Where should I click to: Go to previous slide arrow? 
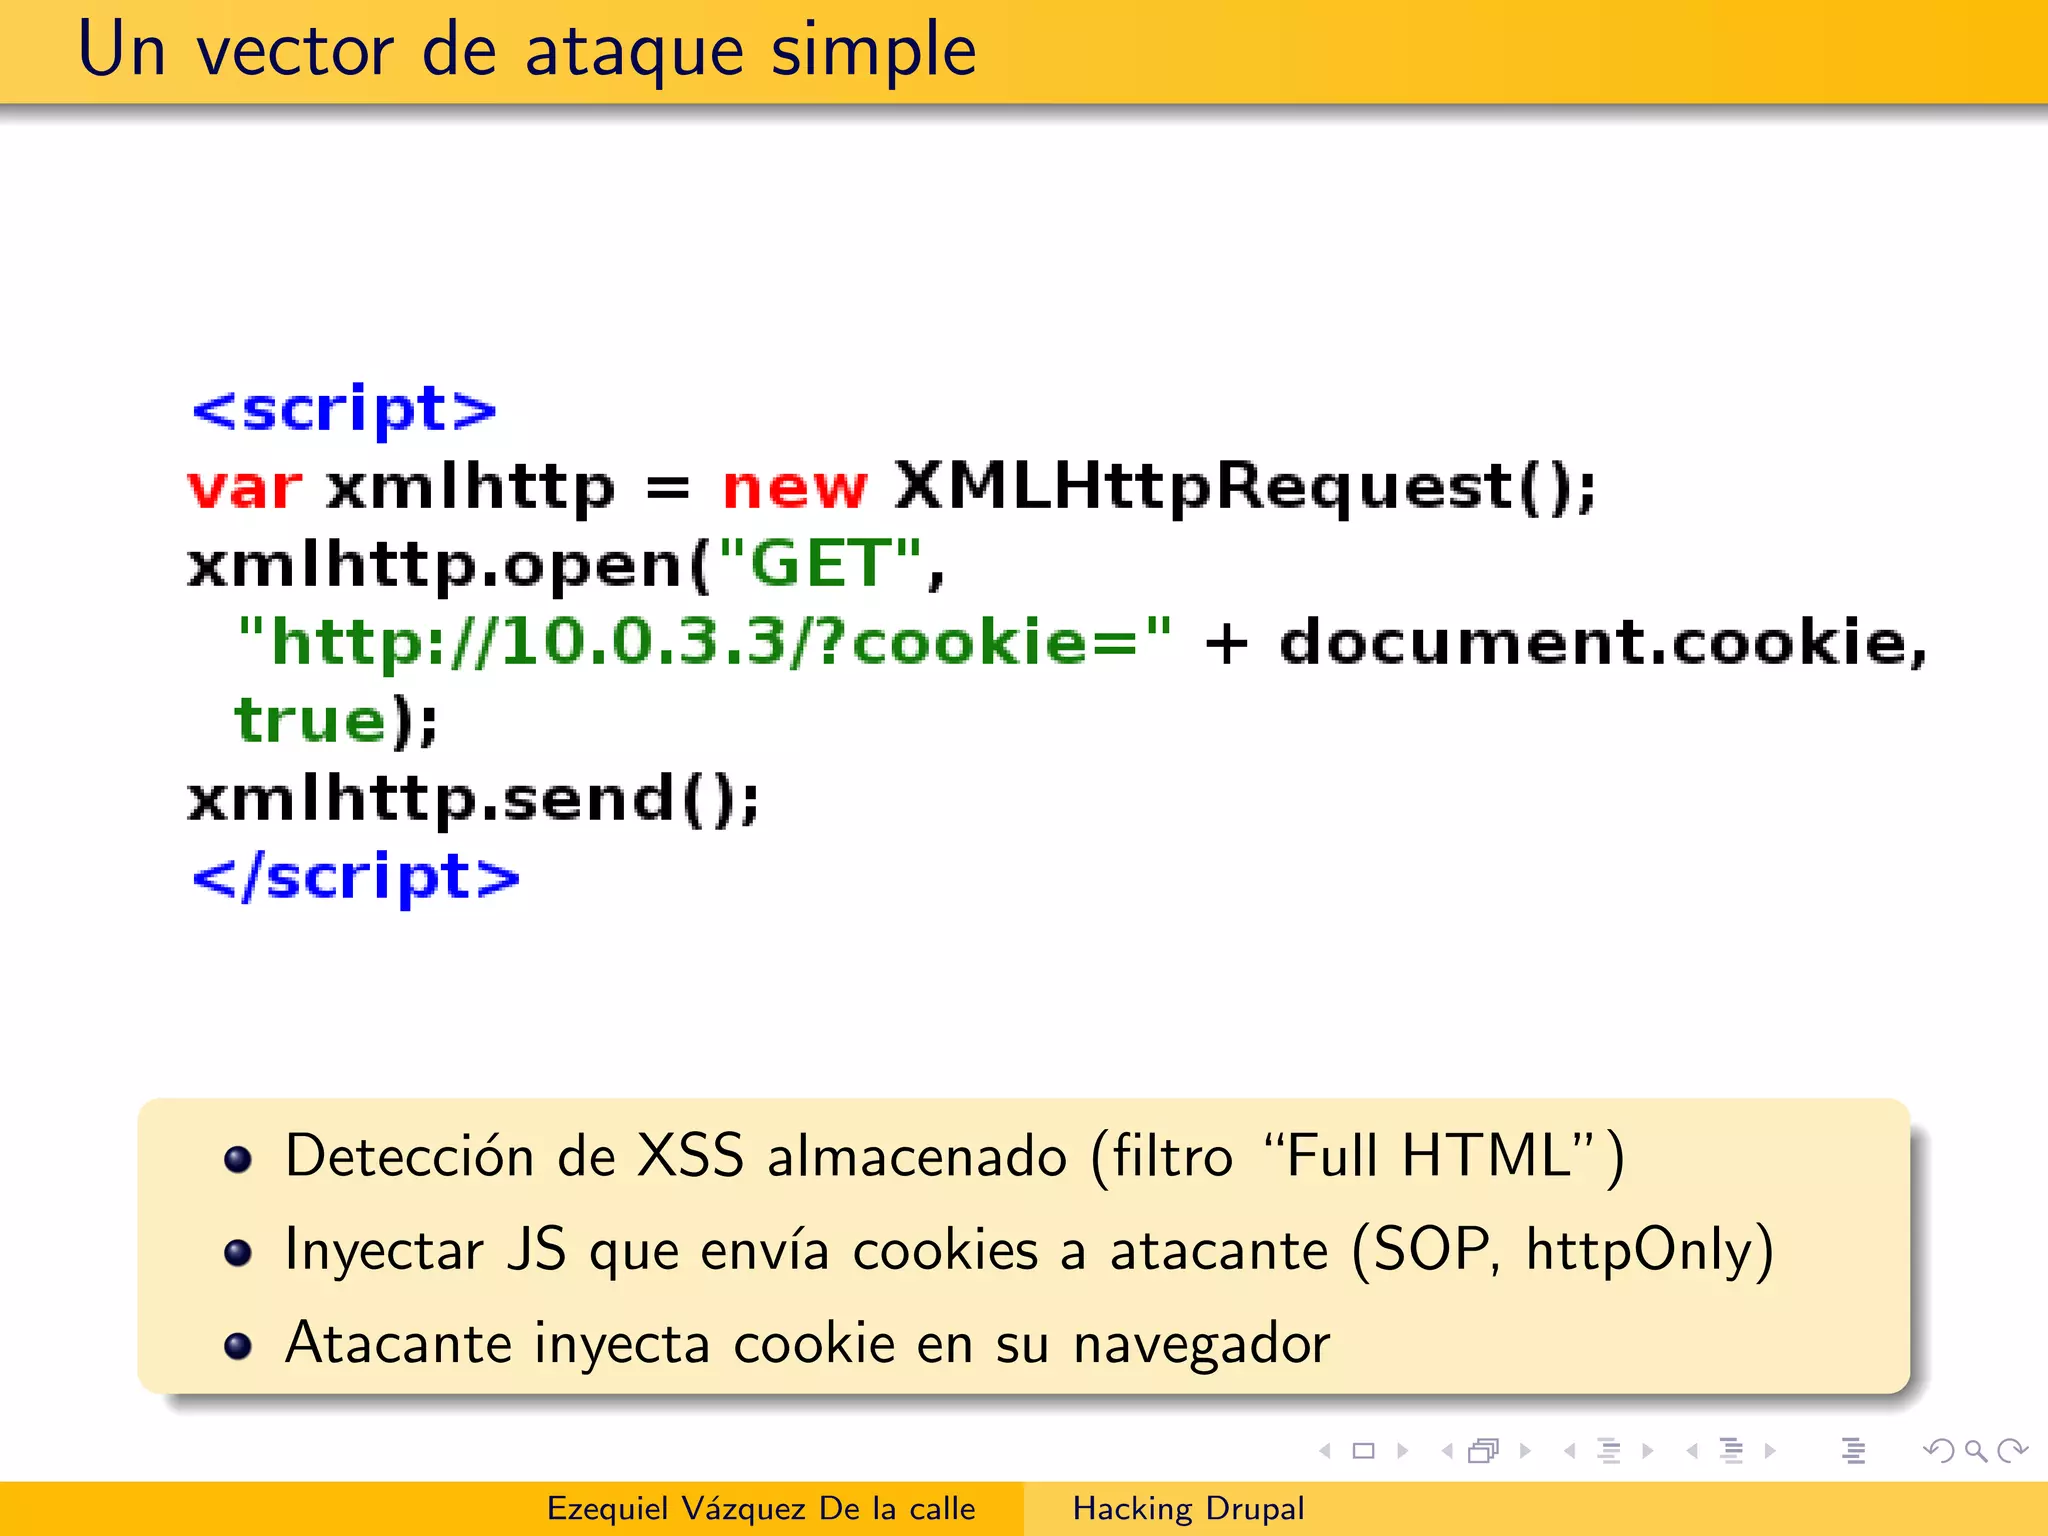(1325, 1451)
